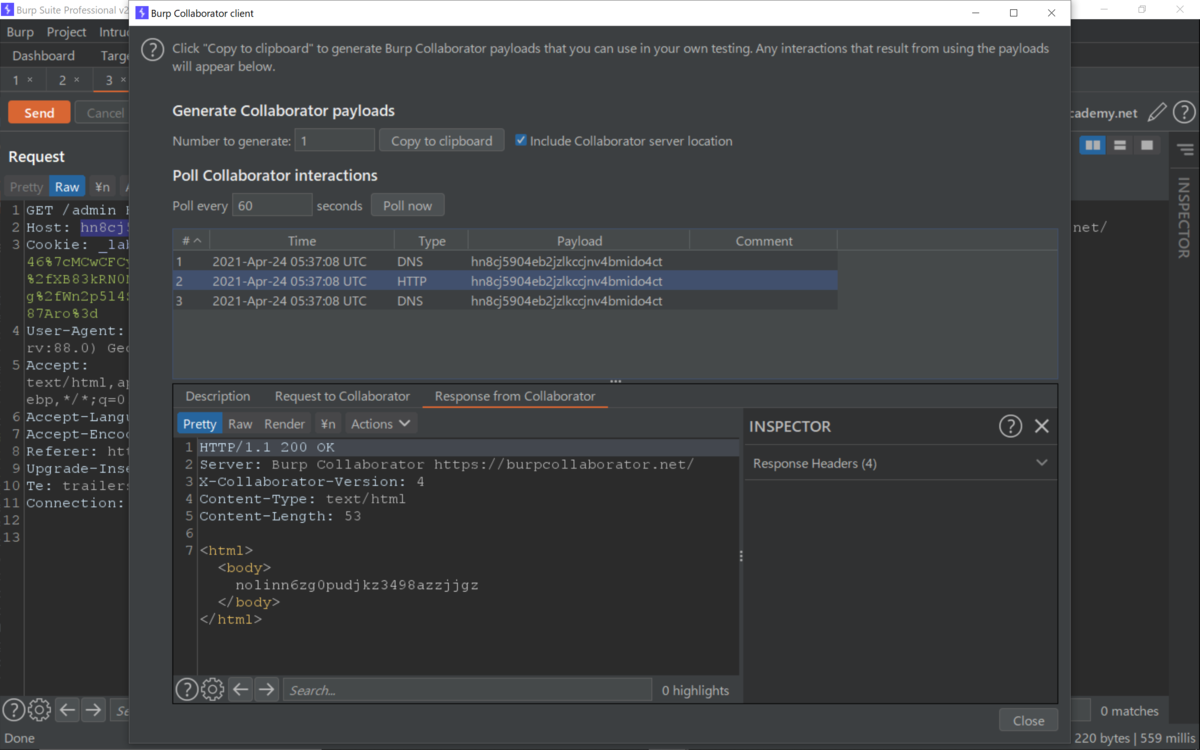Click the Poll every seconds field
Viewport: 1200px width, 750px height.
tap(273, 206)
